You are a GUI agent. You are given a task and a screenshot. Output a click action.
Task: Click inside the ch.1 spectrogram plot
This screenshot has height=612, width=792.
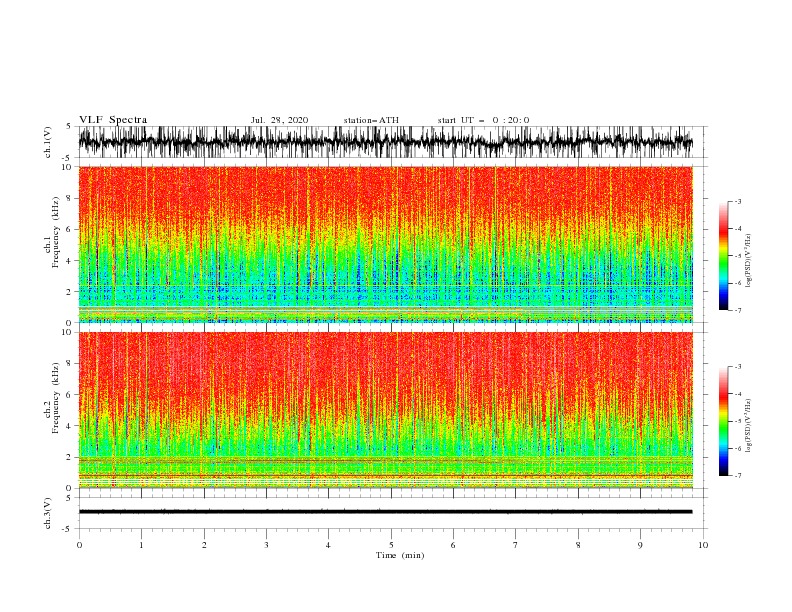pos(386,244)
